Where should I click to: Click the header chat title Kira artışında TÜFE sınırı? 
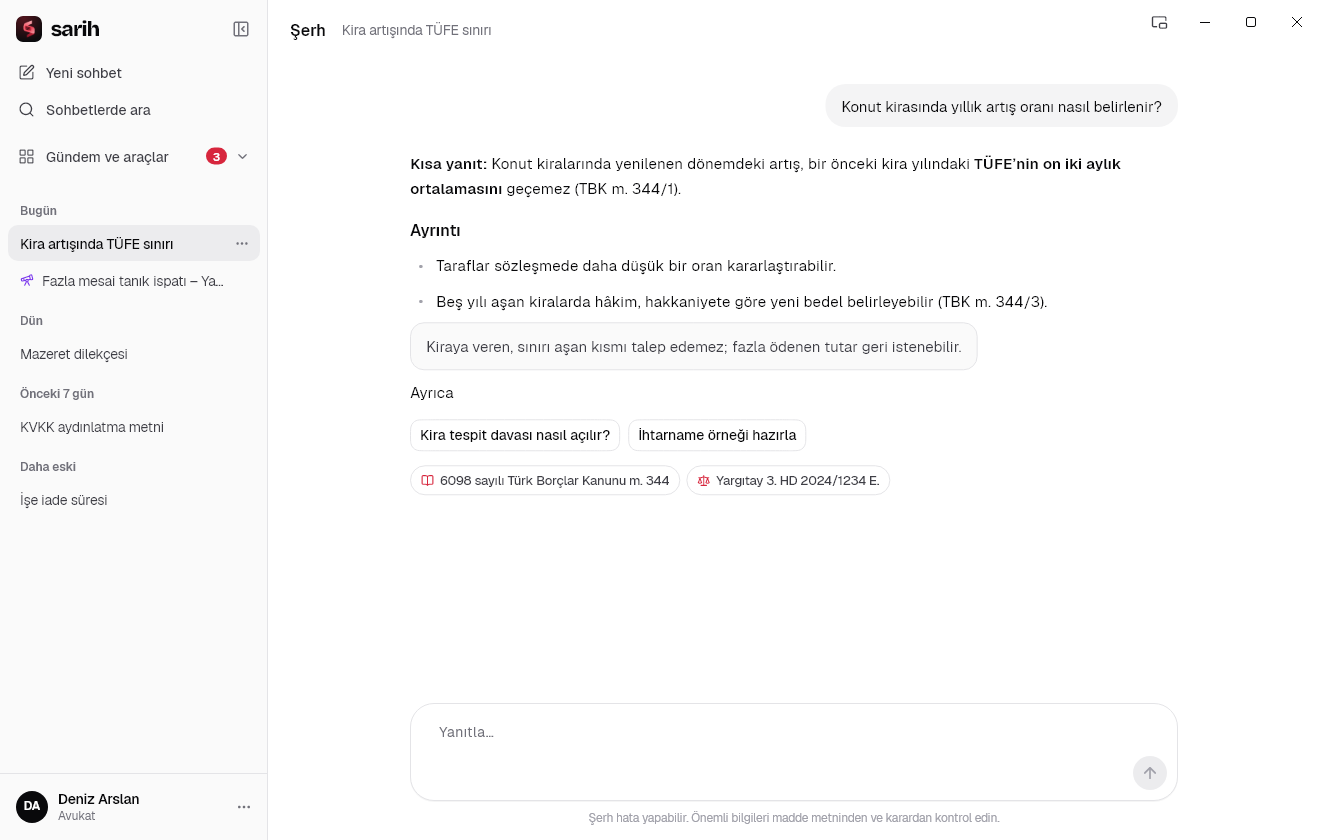pyautogui.click(x=417, y=30)
